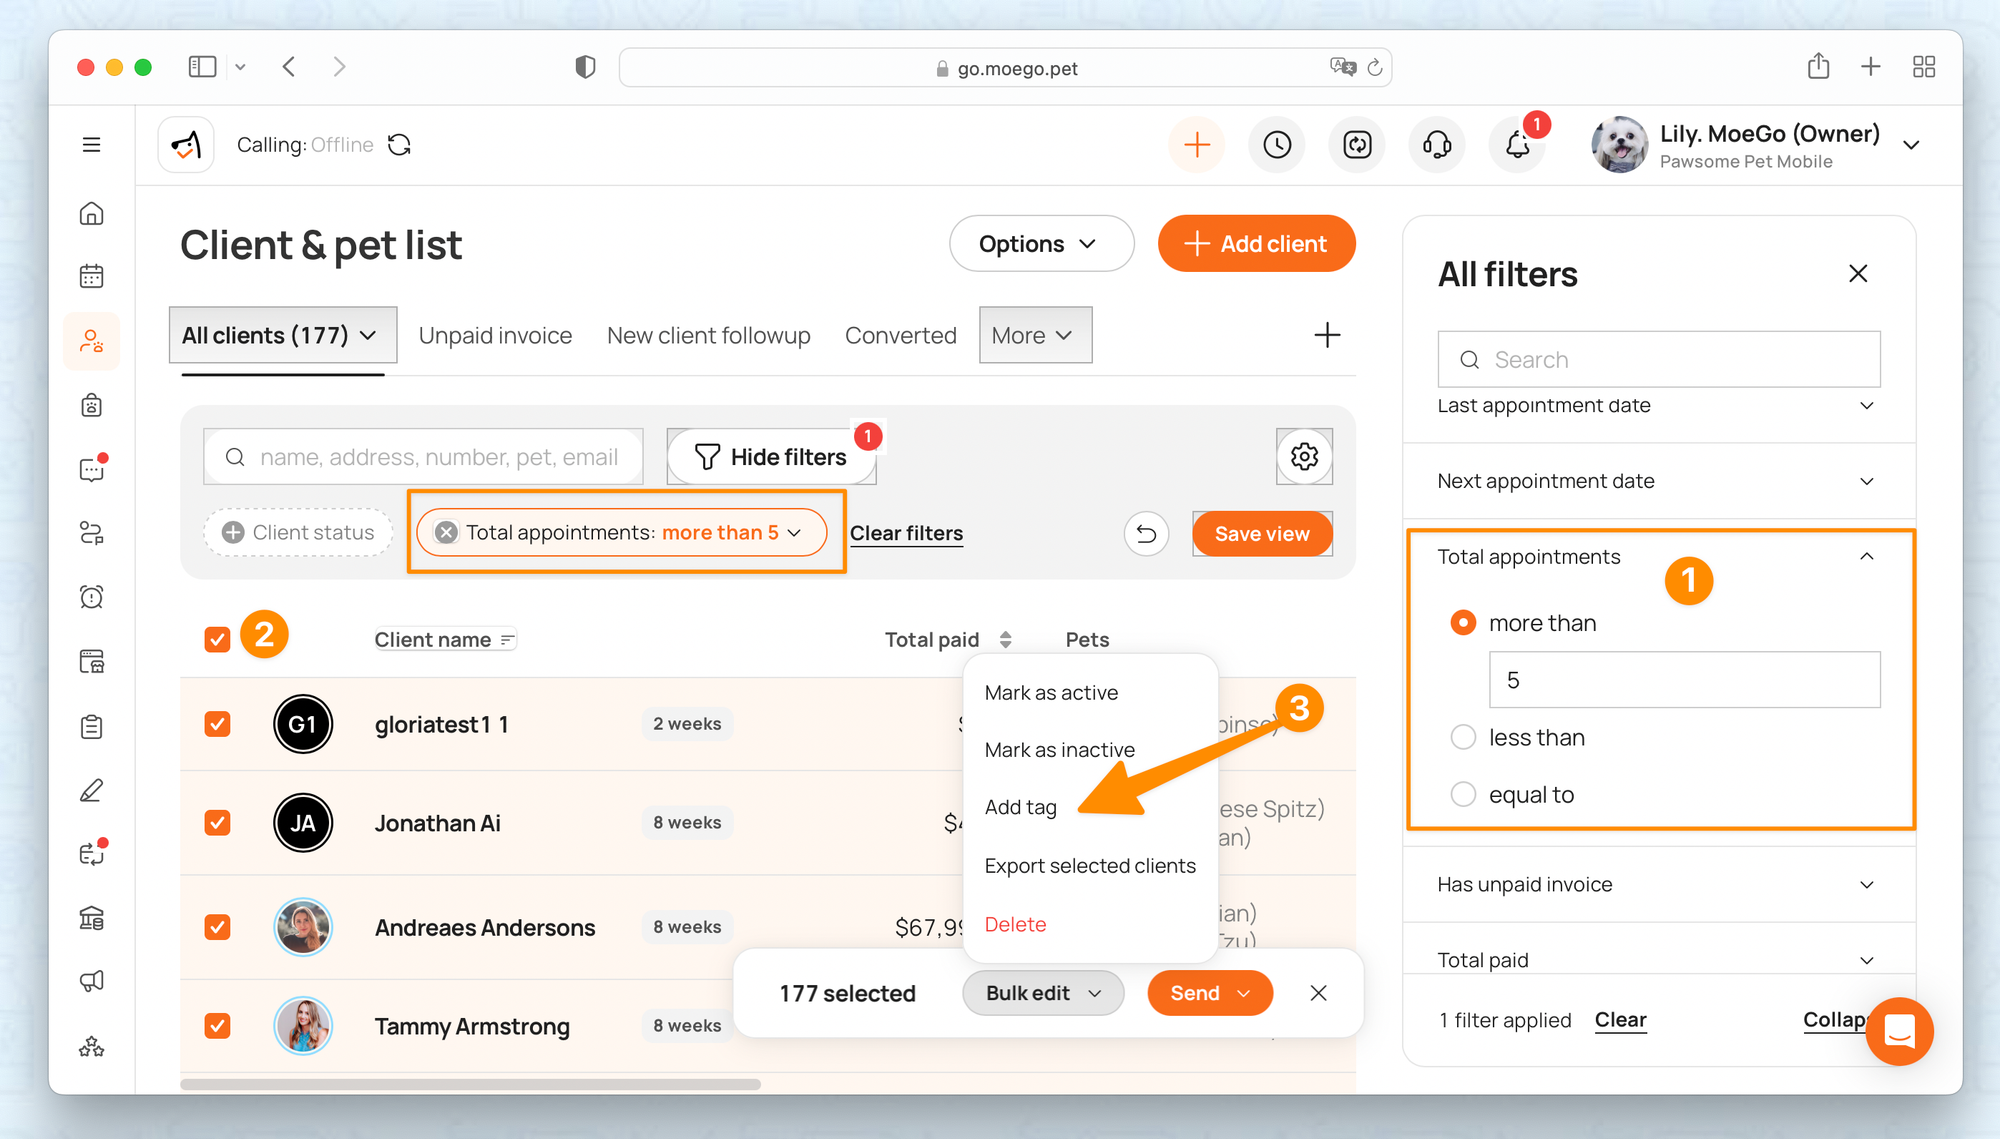This screenshot has height=1139, width=2000.
Task: Click the home icon in sidebar
Action: coord(92,213)
